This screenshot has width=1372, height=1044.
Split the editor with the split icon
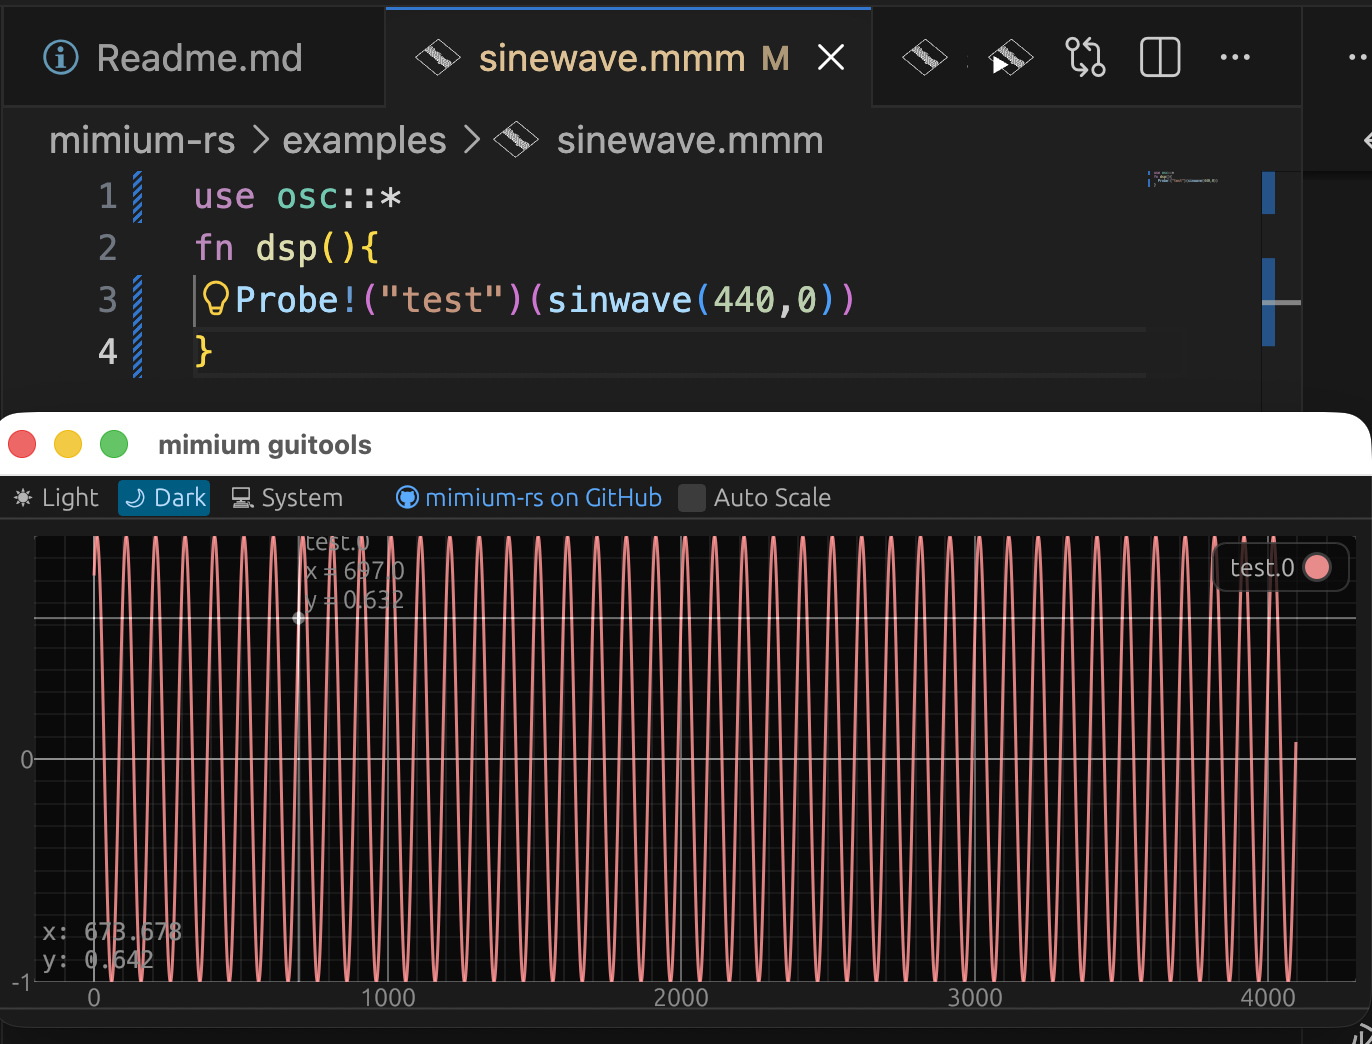1160,58
